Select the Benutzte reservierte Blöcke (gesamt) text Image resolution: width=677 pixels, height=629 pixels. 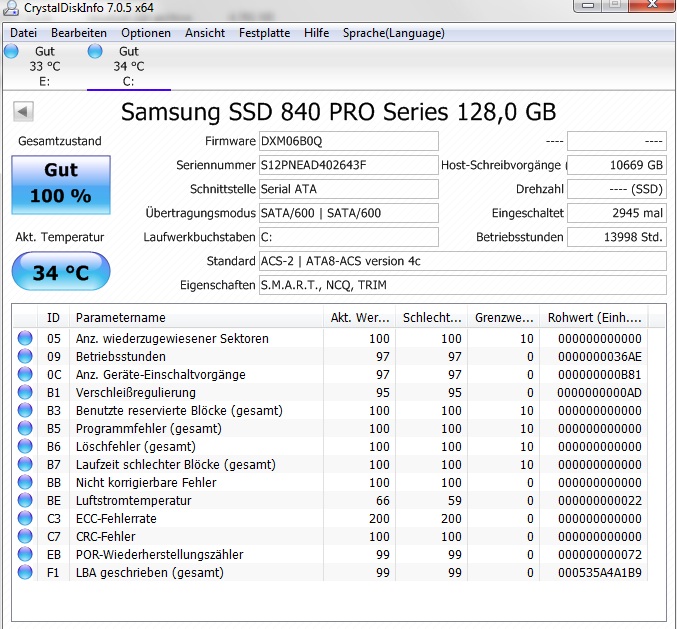(x=179, y=411)
